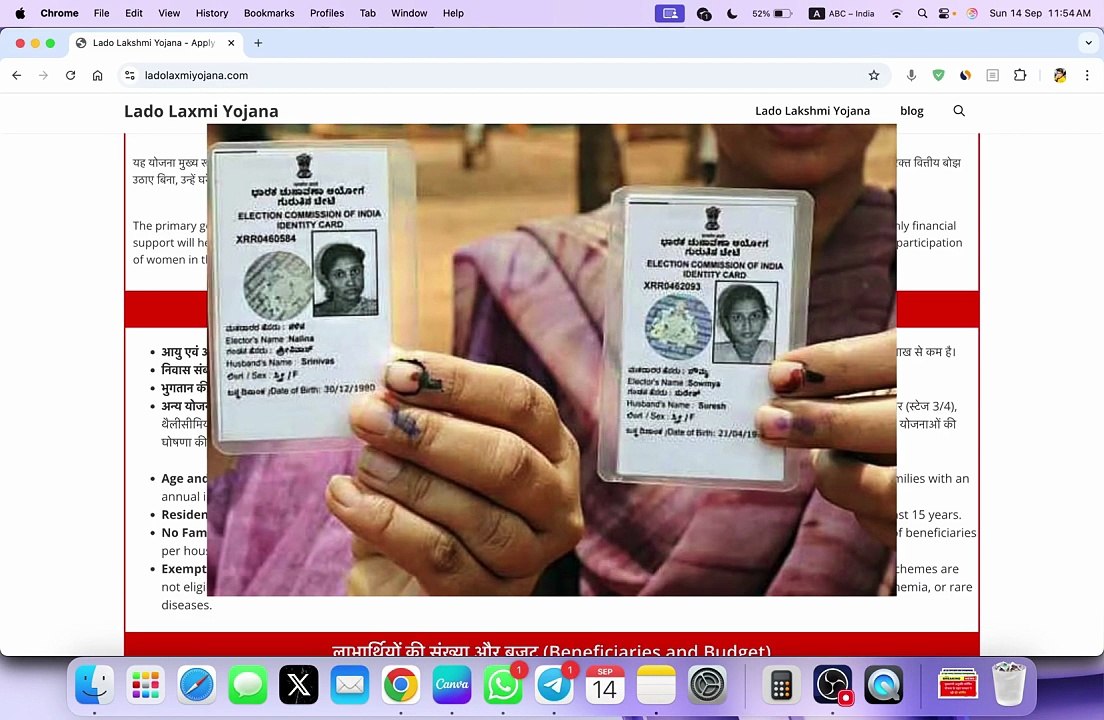This screenshot has width=1104, height=720.
Task: Toggle the Focus moon icon
Action: (x=732, y=13)
